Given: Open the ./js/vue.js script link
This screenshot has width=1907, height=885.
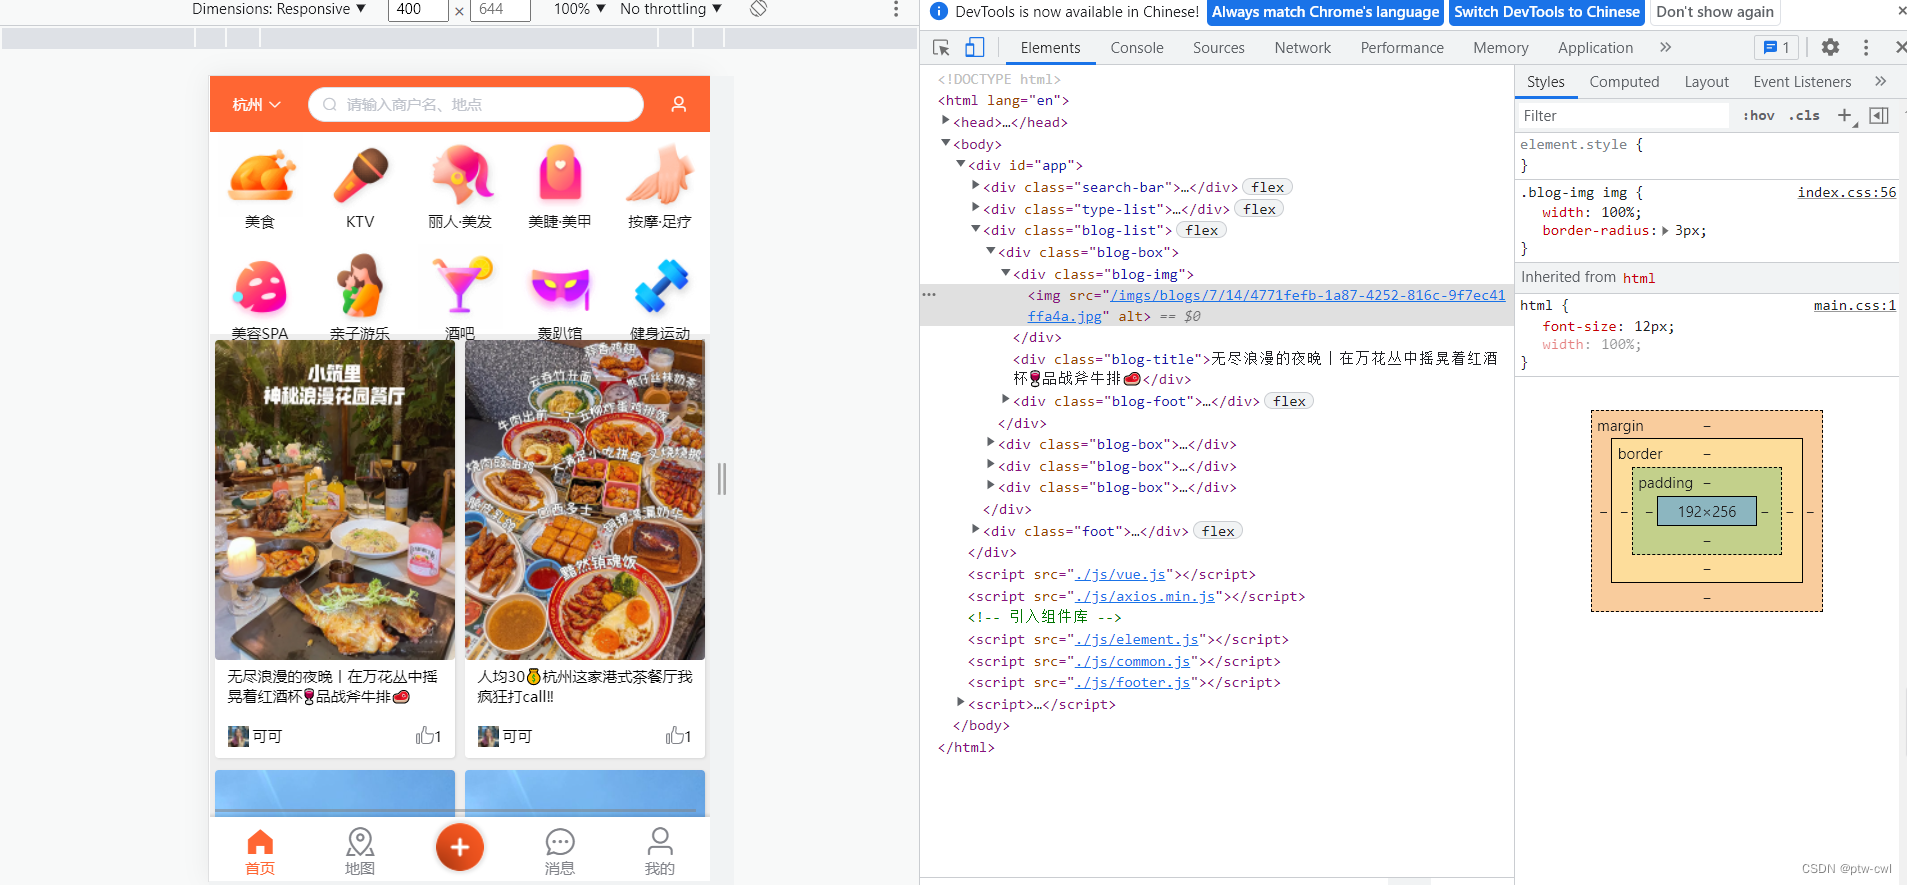Looking at the screenshot, I should 1120,574.
